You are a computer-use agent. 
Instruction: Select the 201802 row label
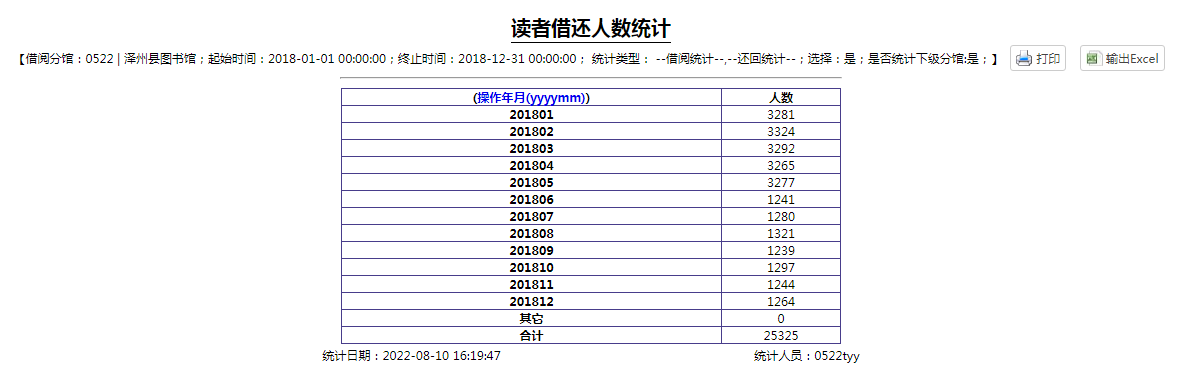coord(532,131)
